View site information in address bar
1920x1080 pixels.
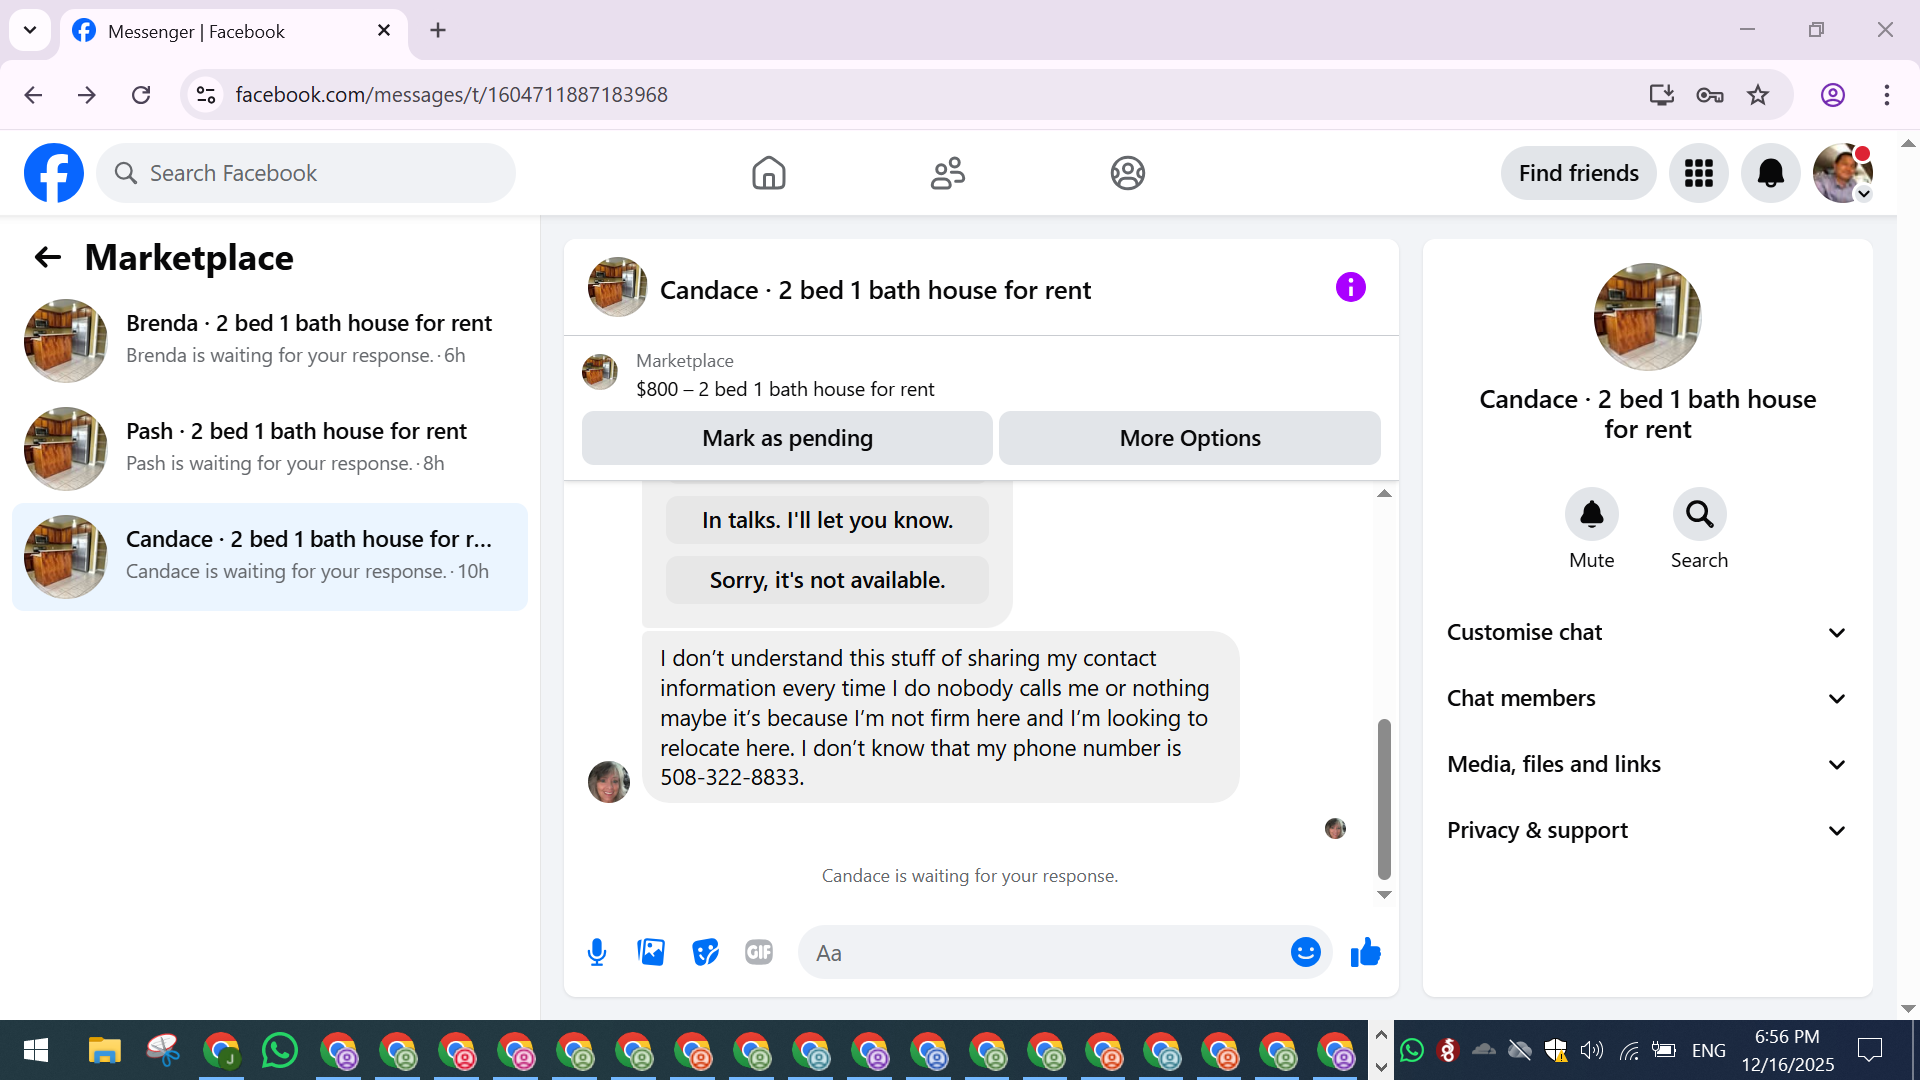(x=206, y=95)
